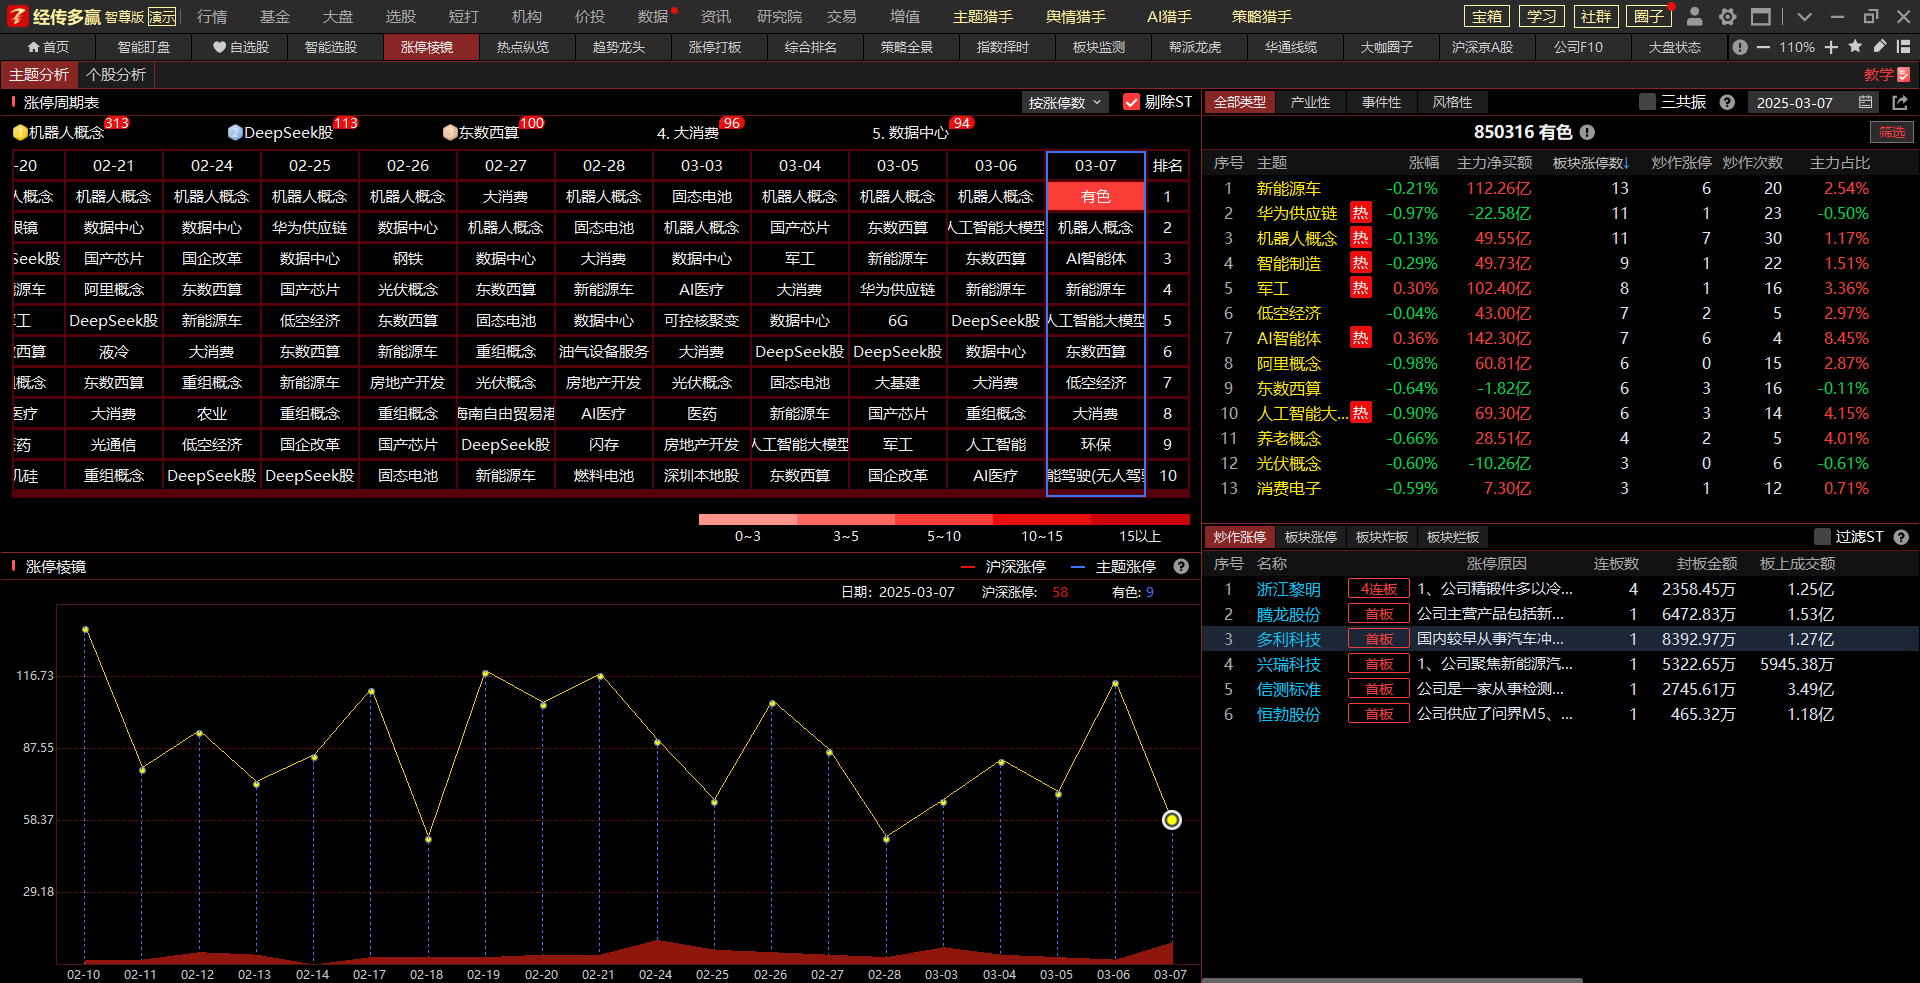Click 热 badge beside 华为供应链
Viewport: 1920px width, 983px height.
[x=1360, y=213]
